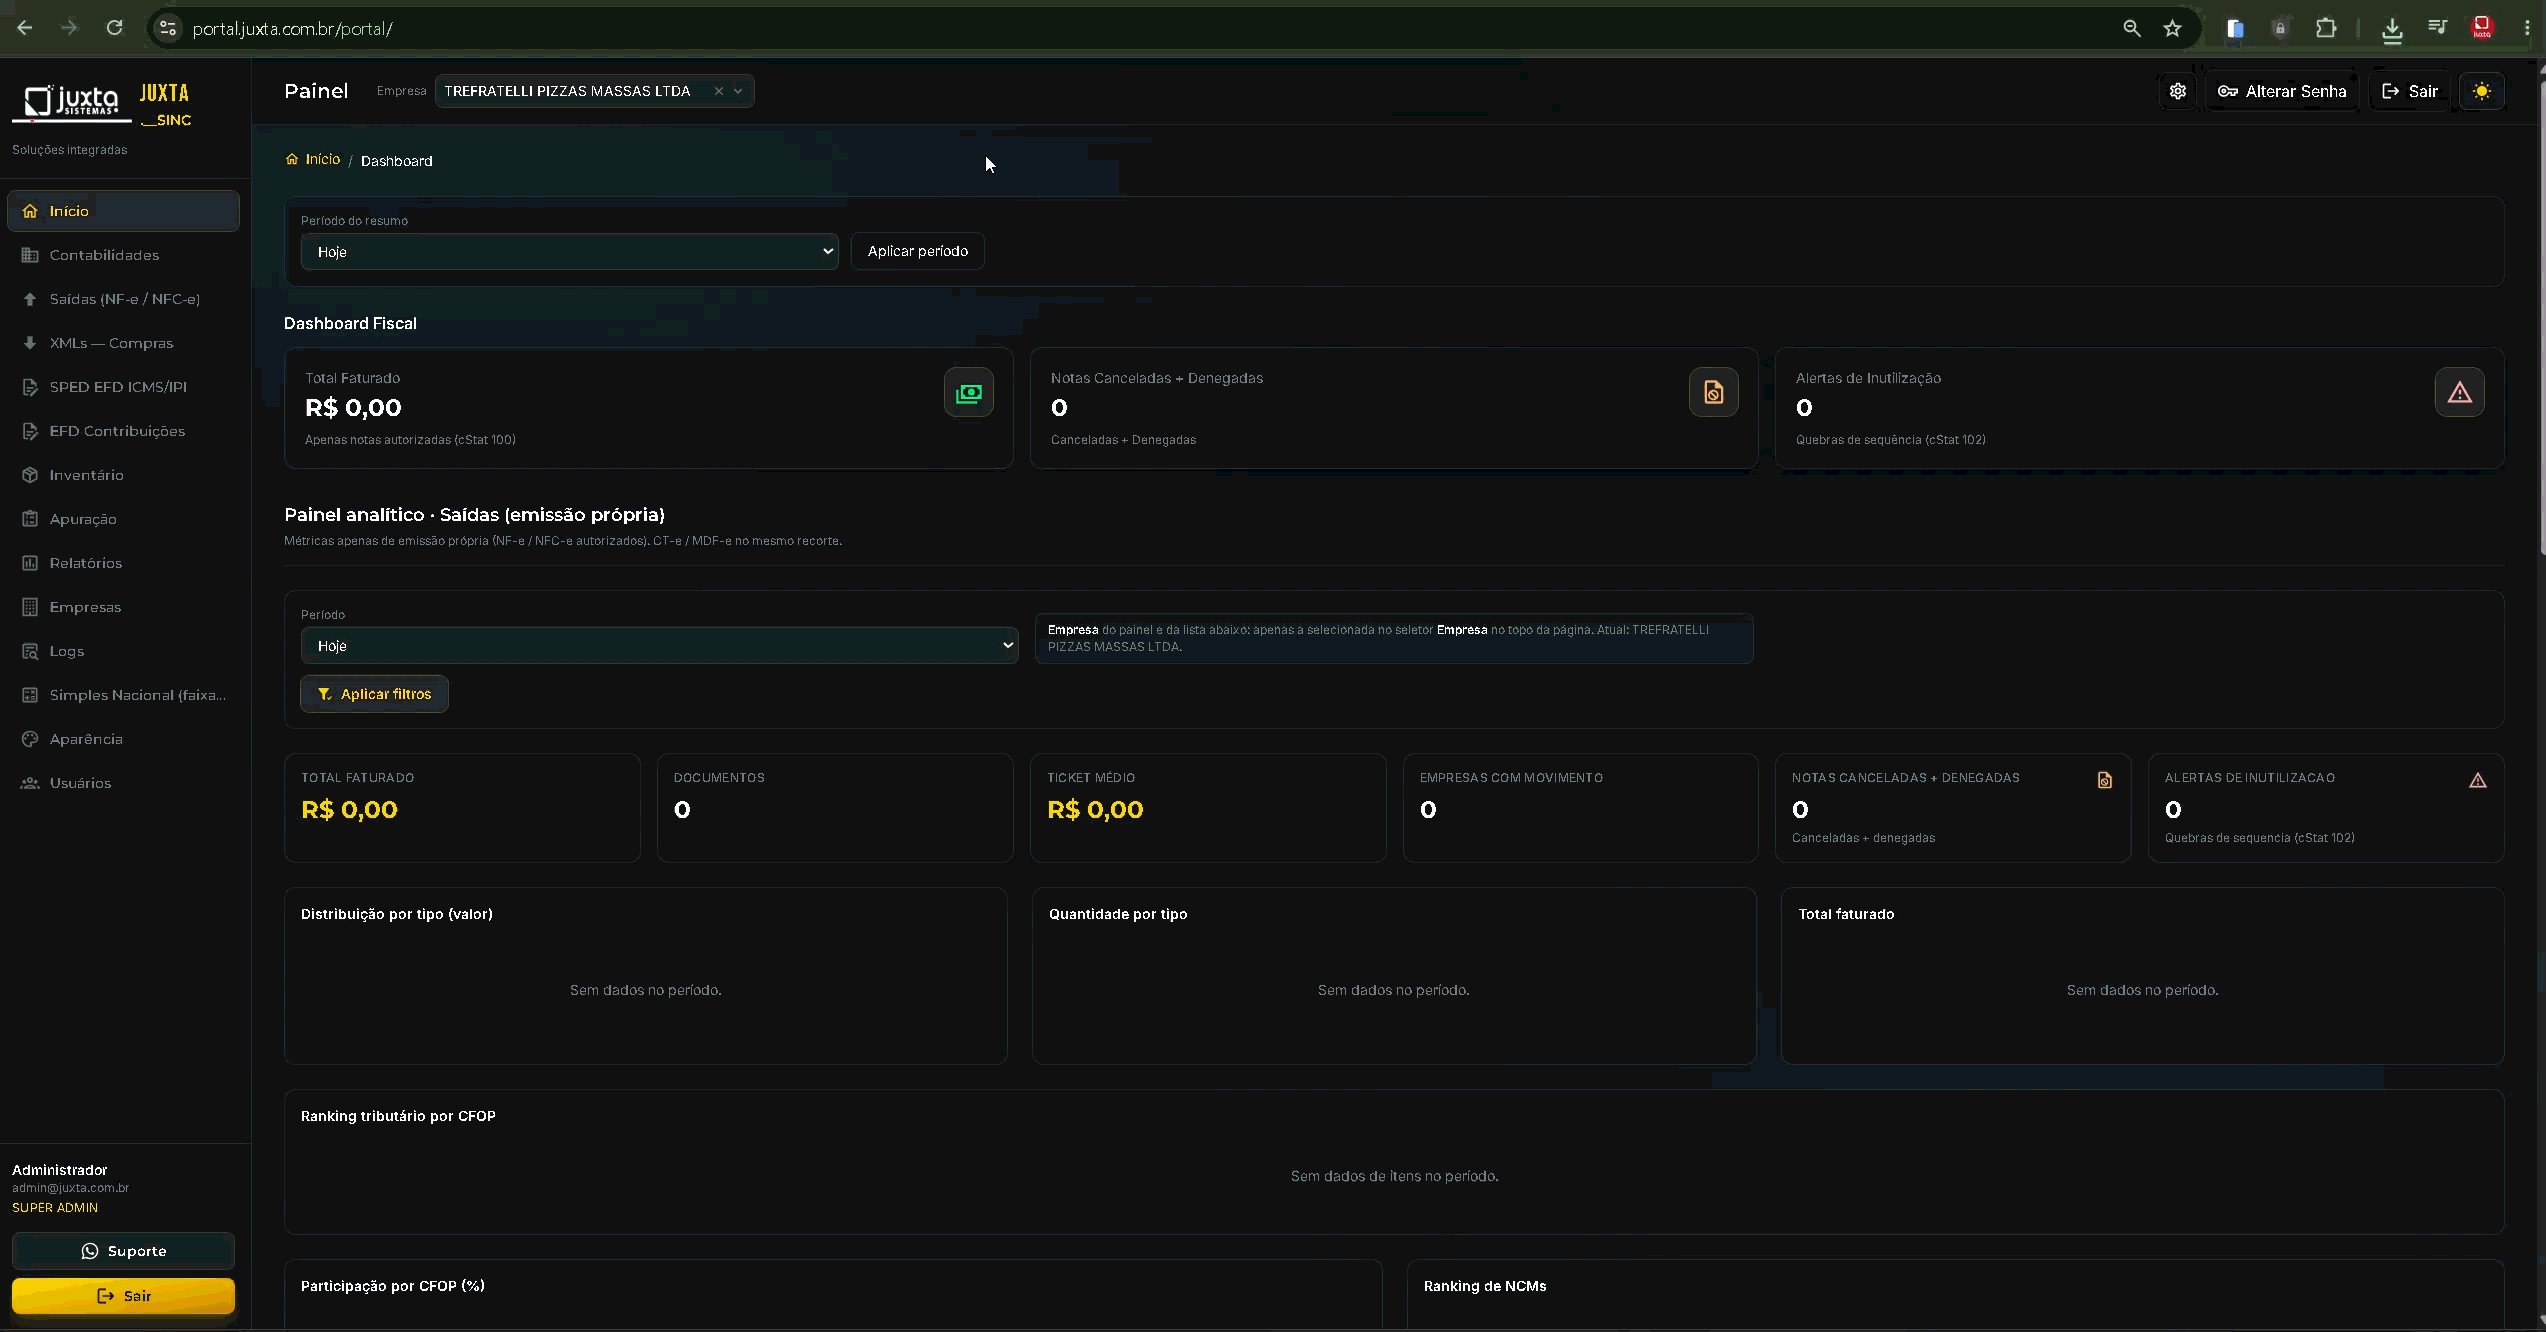Click the Inventário box icon in sidebar
The height and width of the screenshot is (1332, 2546).
tap(30, 475)
